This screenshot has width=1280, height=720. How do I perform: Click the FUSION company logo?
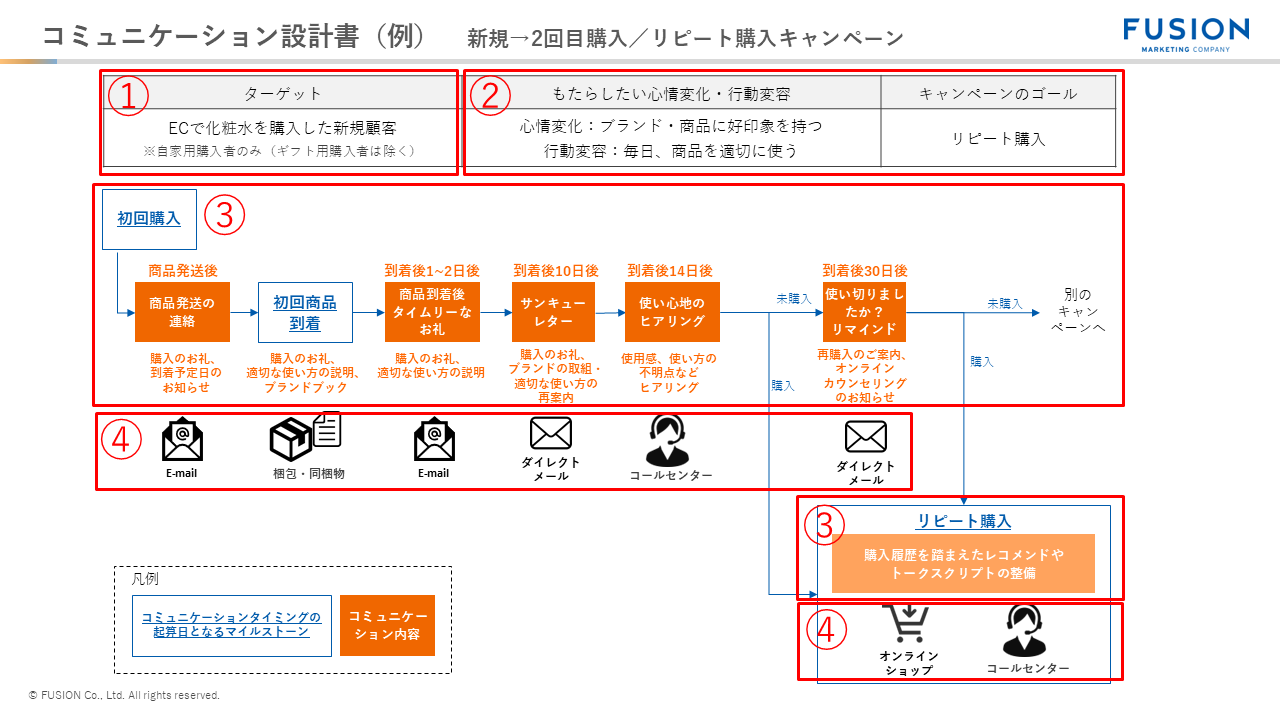tap(1184, 31)
